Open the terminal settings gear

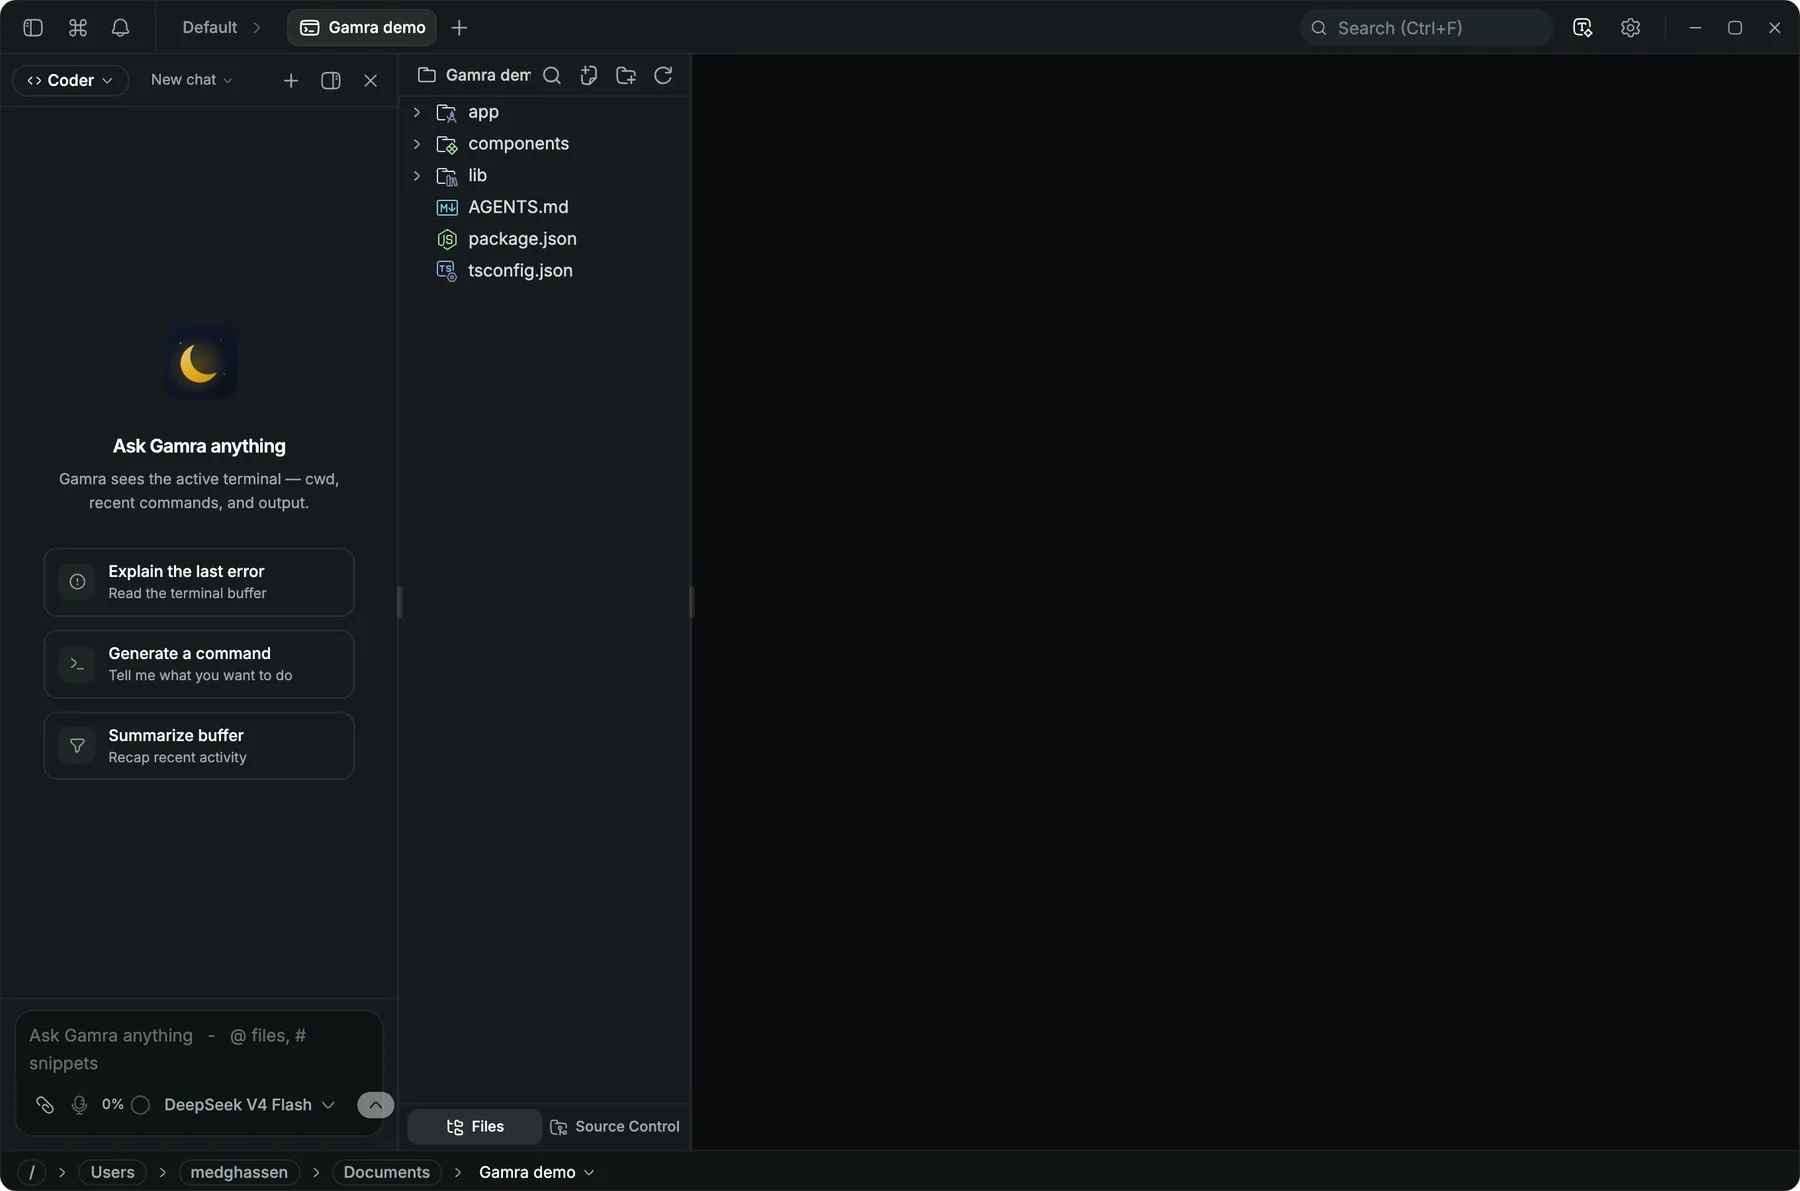pos(1630,28)
